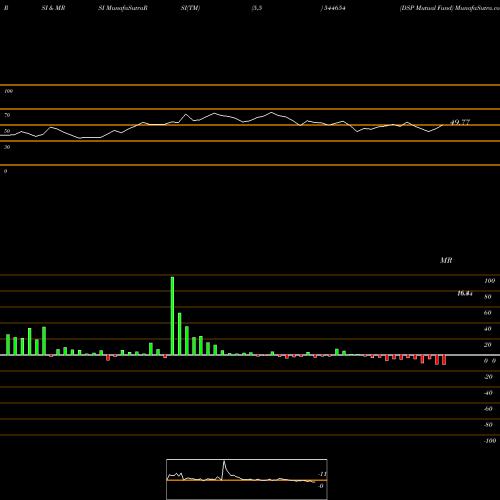Click the '-11' label in mini chart
This screenshot has height=500, width=500.
point(322,474)
